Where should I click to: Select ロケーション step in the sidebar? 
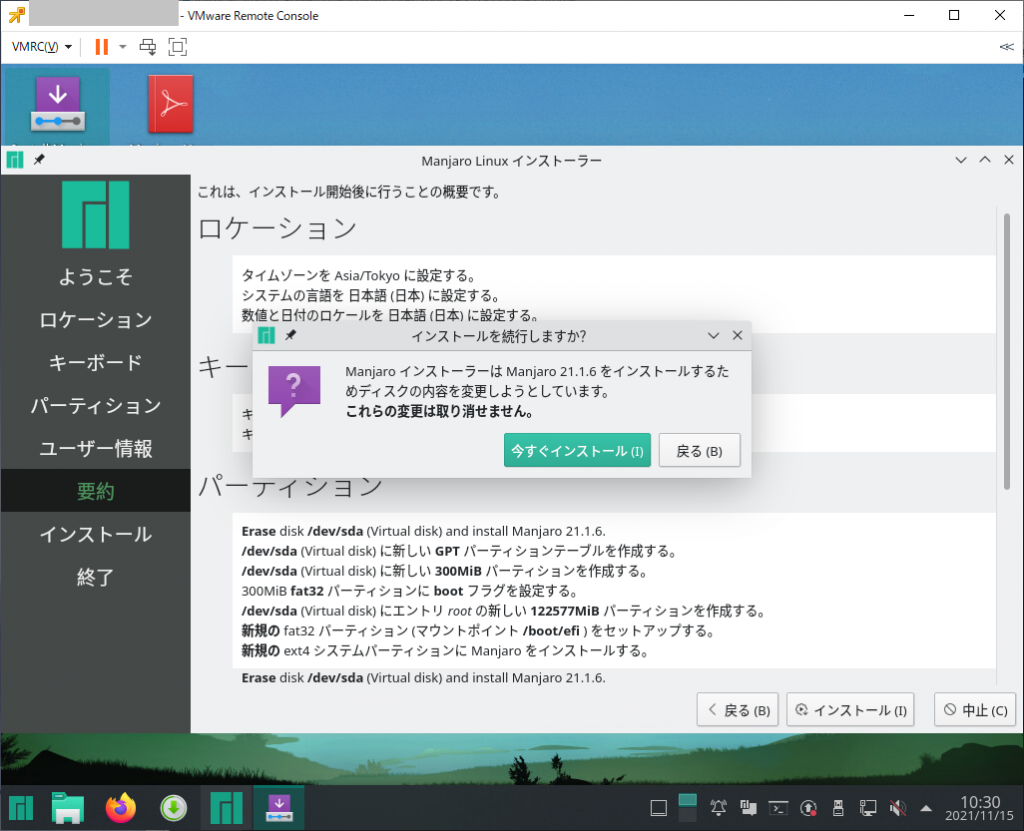point(95,319)
